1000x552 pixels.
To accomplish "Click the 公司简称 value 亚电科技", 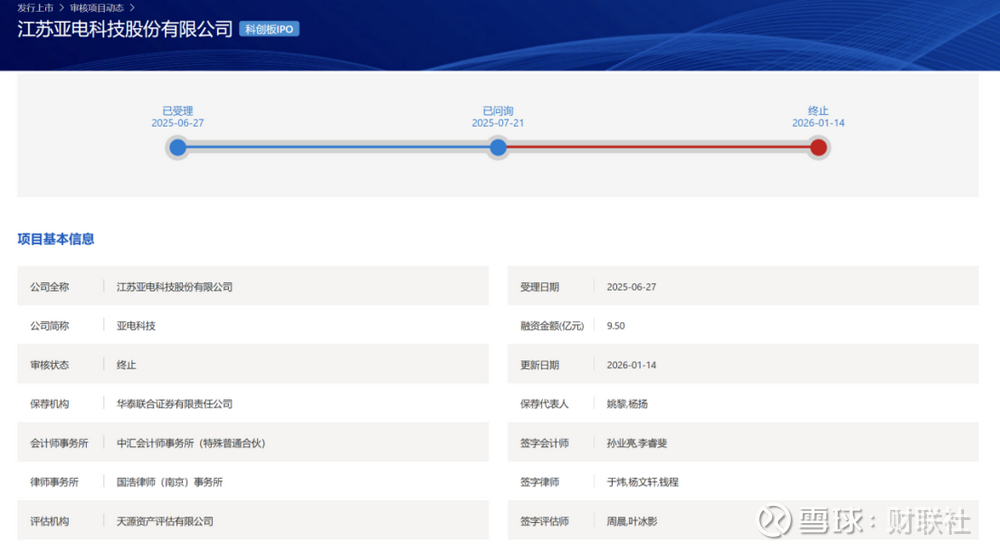I will click(x=136, y=326).
